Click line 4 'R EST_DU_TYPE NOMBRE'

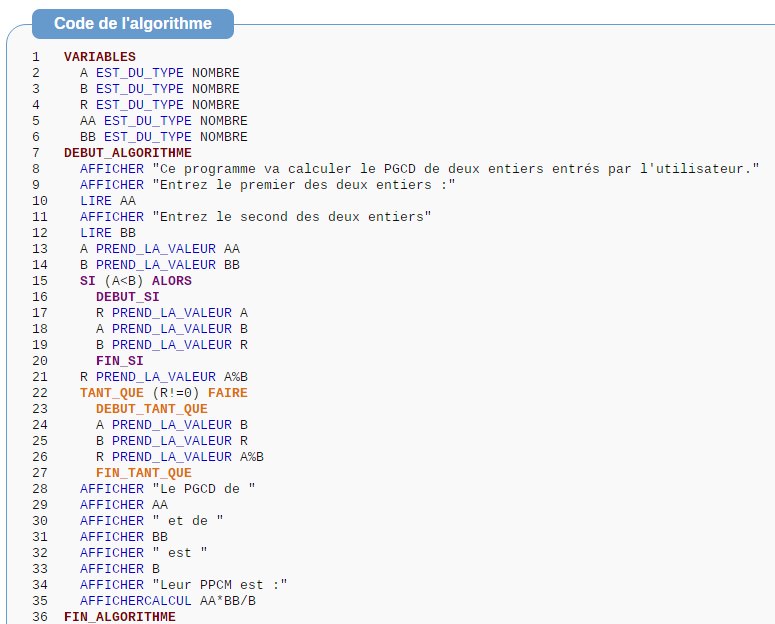click(160, 105)
